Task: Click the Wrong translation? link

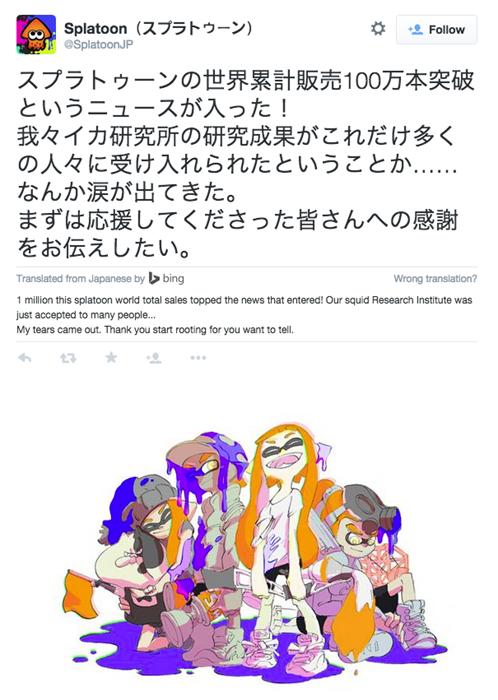Action: (435, 279)
